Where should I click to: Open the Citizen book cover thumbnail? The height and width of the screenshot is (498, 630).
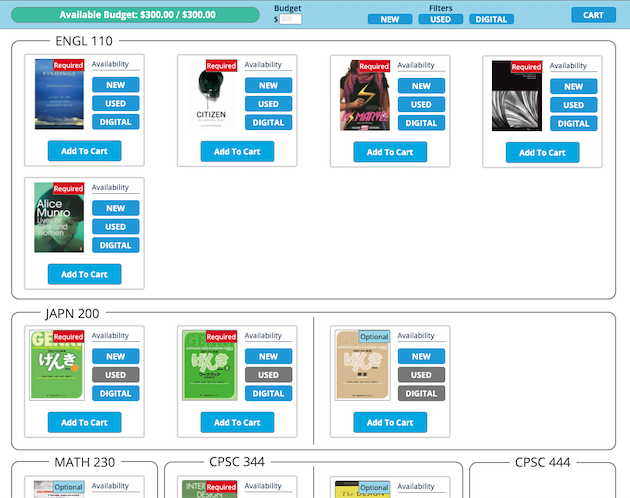pos(211,95)
